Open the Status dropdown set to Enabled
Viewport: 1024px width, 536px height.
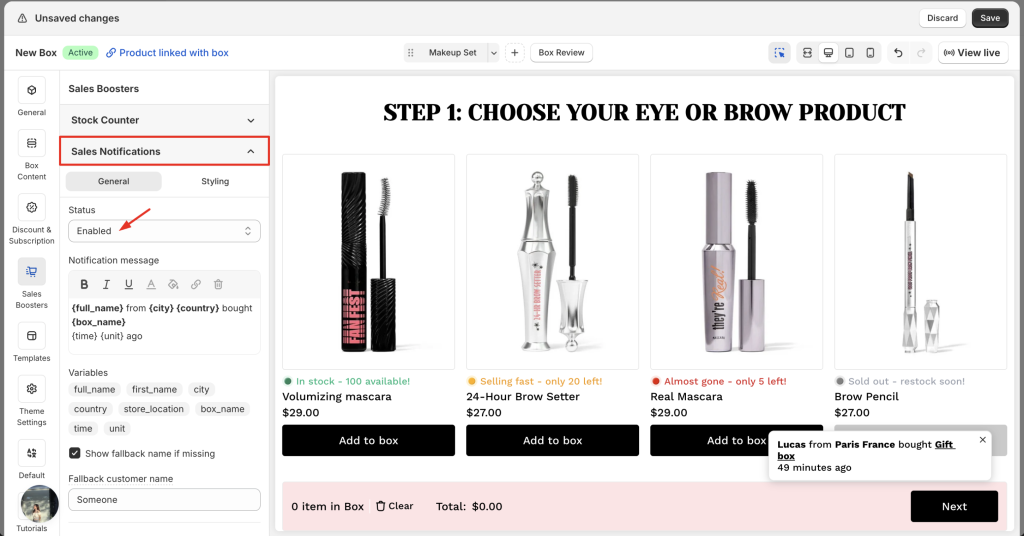164,231
